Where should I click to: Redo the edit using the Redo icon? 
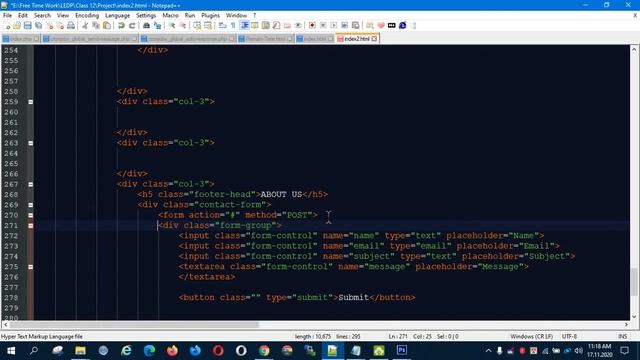tap(132, 25)
